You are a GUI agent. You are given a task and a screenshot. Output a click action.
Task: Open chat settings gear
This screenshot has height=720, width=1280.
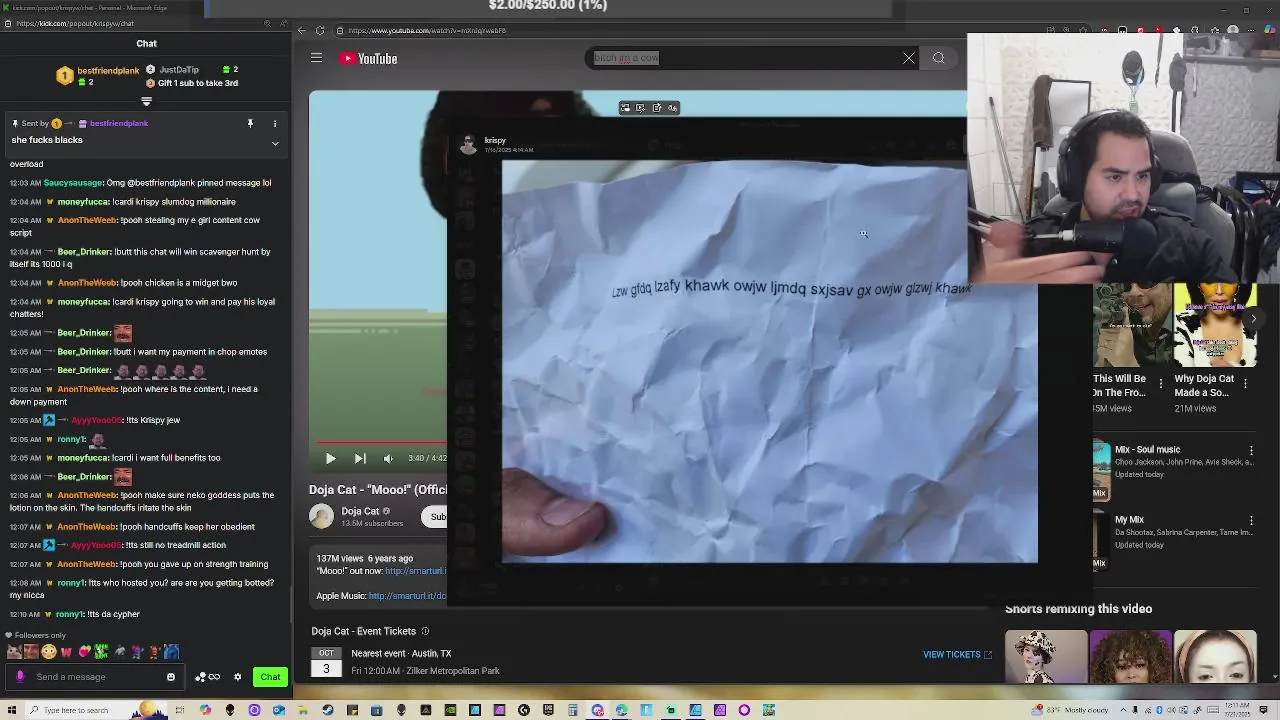[x=237, y=677]
